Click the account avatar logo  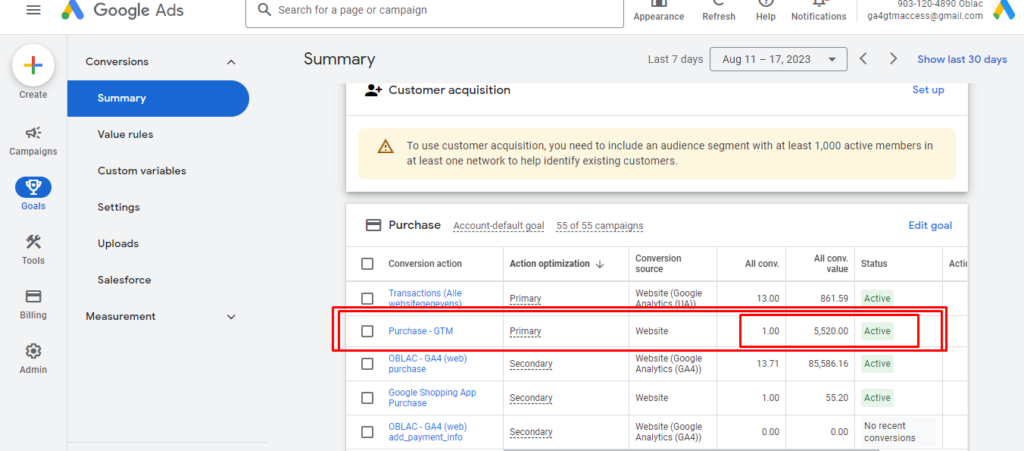[1004, 9]
